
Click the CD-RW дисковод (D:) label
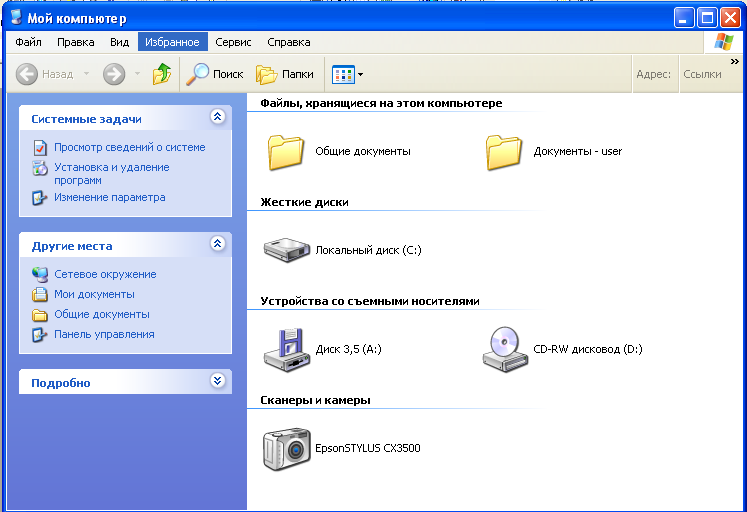click(588, 350)
